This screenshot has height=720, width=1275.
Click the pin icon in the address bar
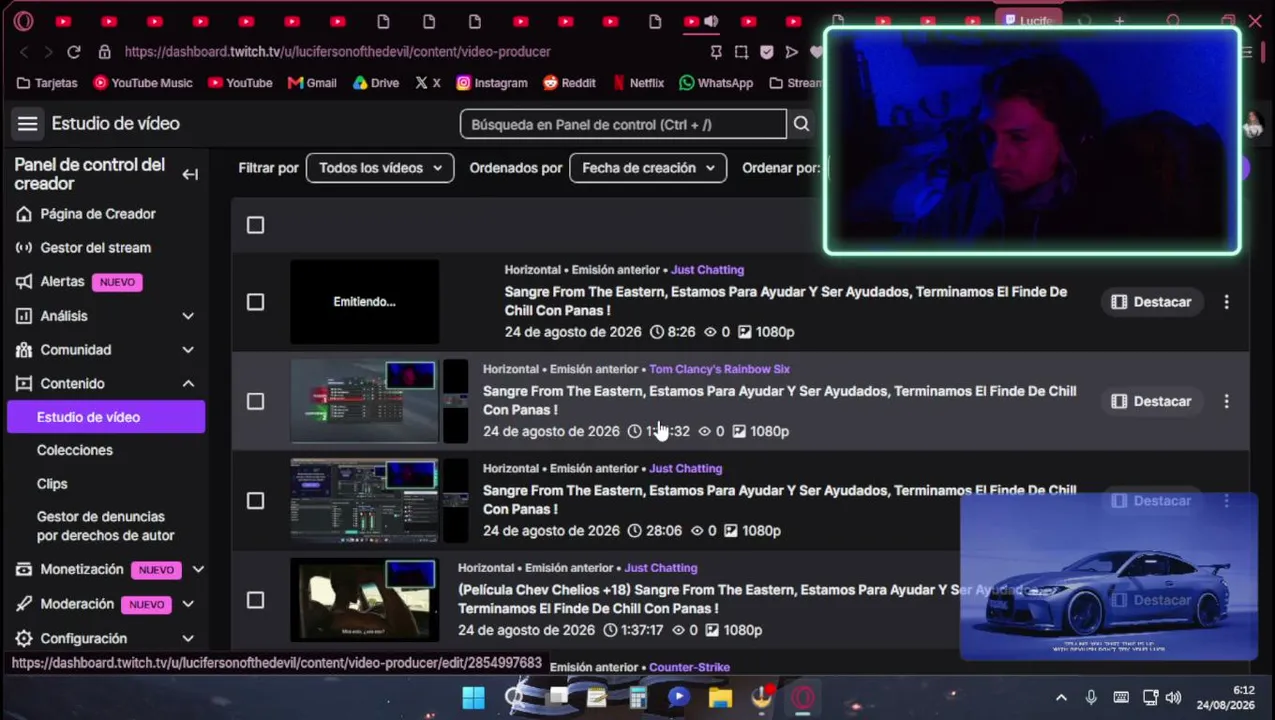[716, 52]
